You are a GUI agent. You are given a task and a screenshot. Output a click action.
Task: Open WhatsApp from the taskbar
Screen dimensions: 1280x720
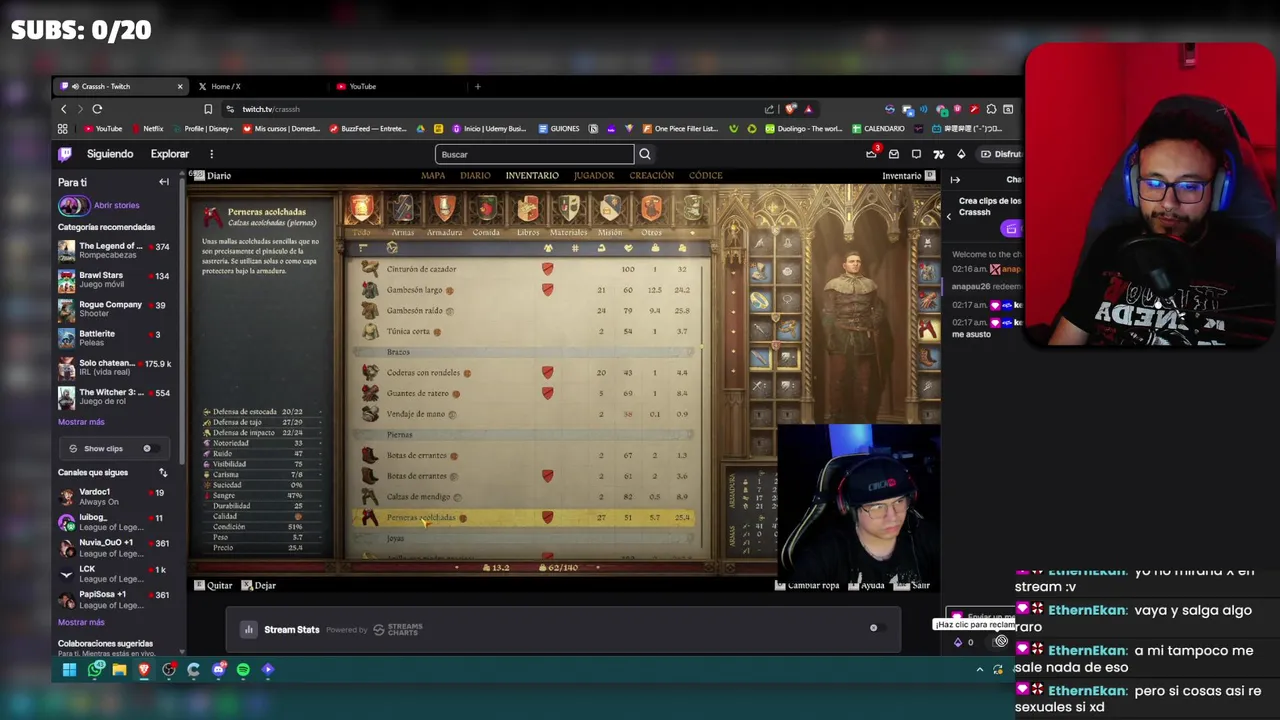[x=95, y=670]
